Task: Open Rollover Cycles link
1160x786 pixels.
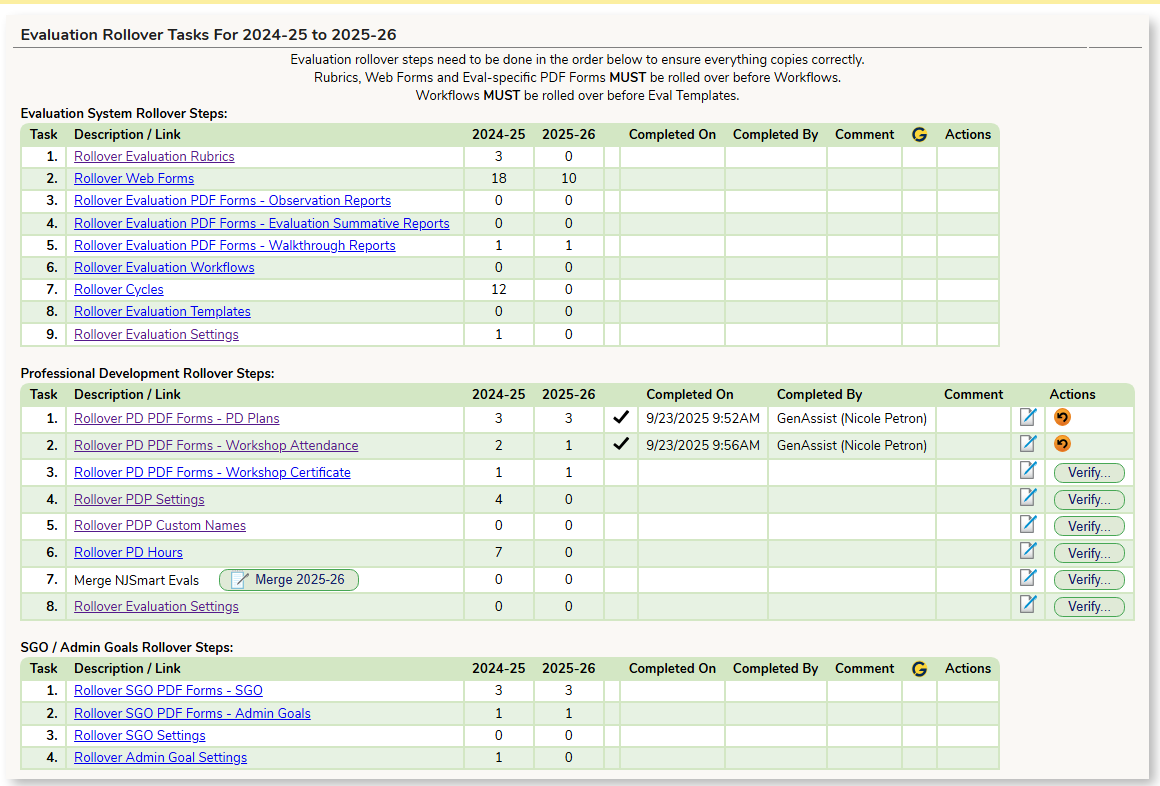Action: (118, 289)
